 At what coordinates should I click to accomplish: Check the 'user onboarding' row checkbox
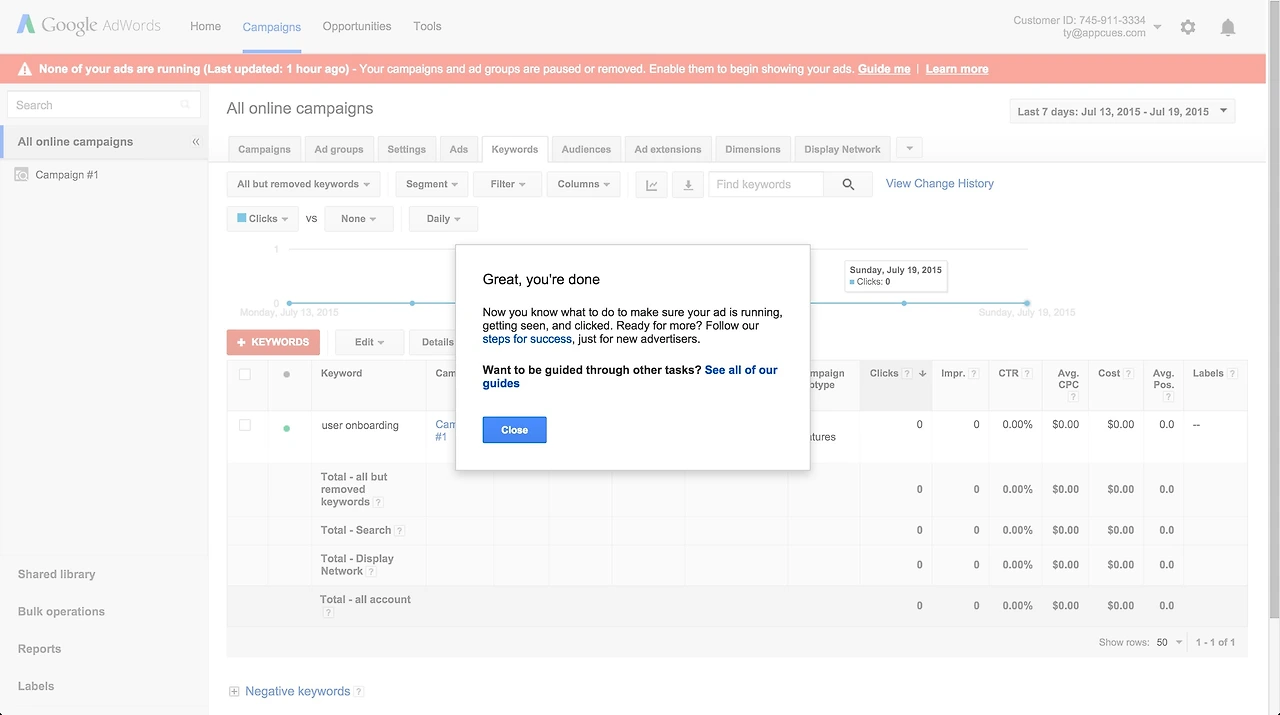pos(245,425)
